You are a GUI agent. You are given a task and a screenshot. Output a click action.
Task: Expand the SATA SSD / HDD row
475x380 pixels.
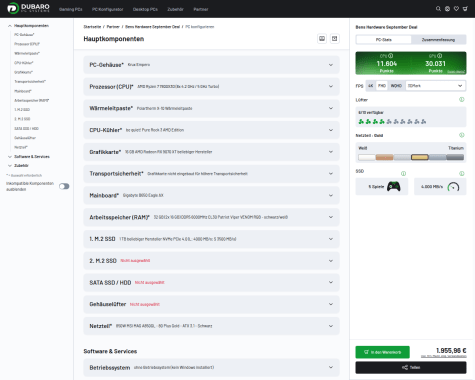(211, 282)
